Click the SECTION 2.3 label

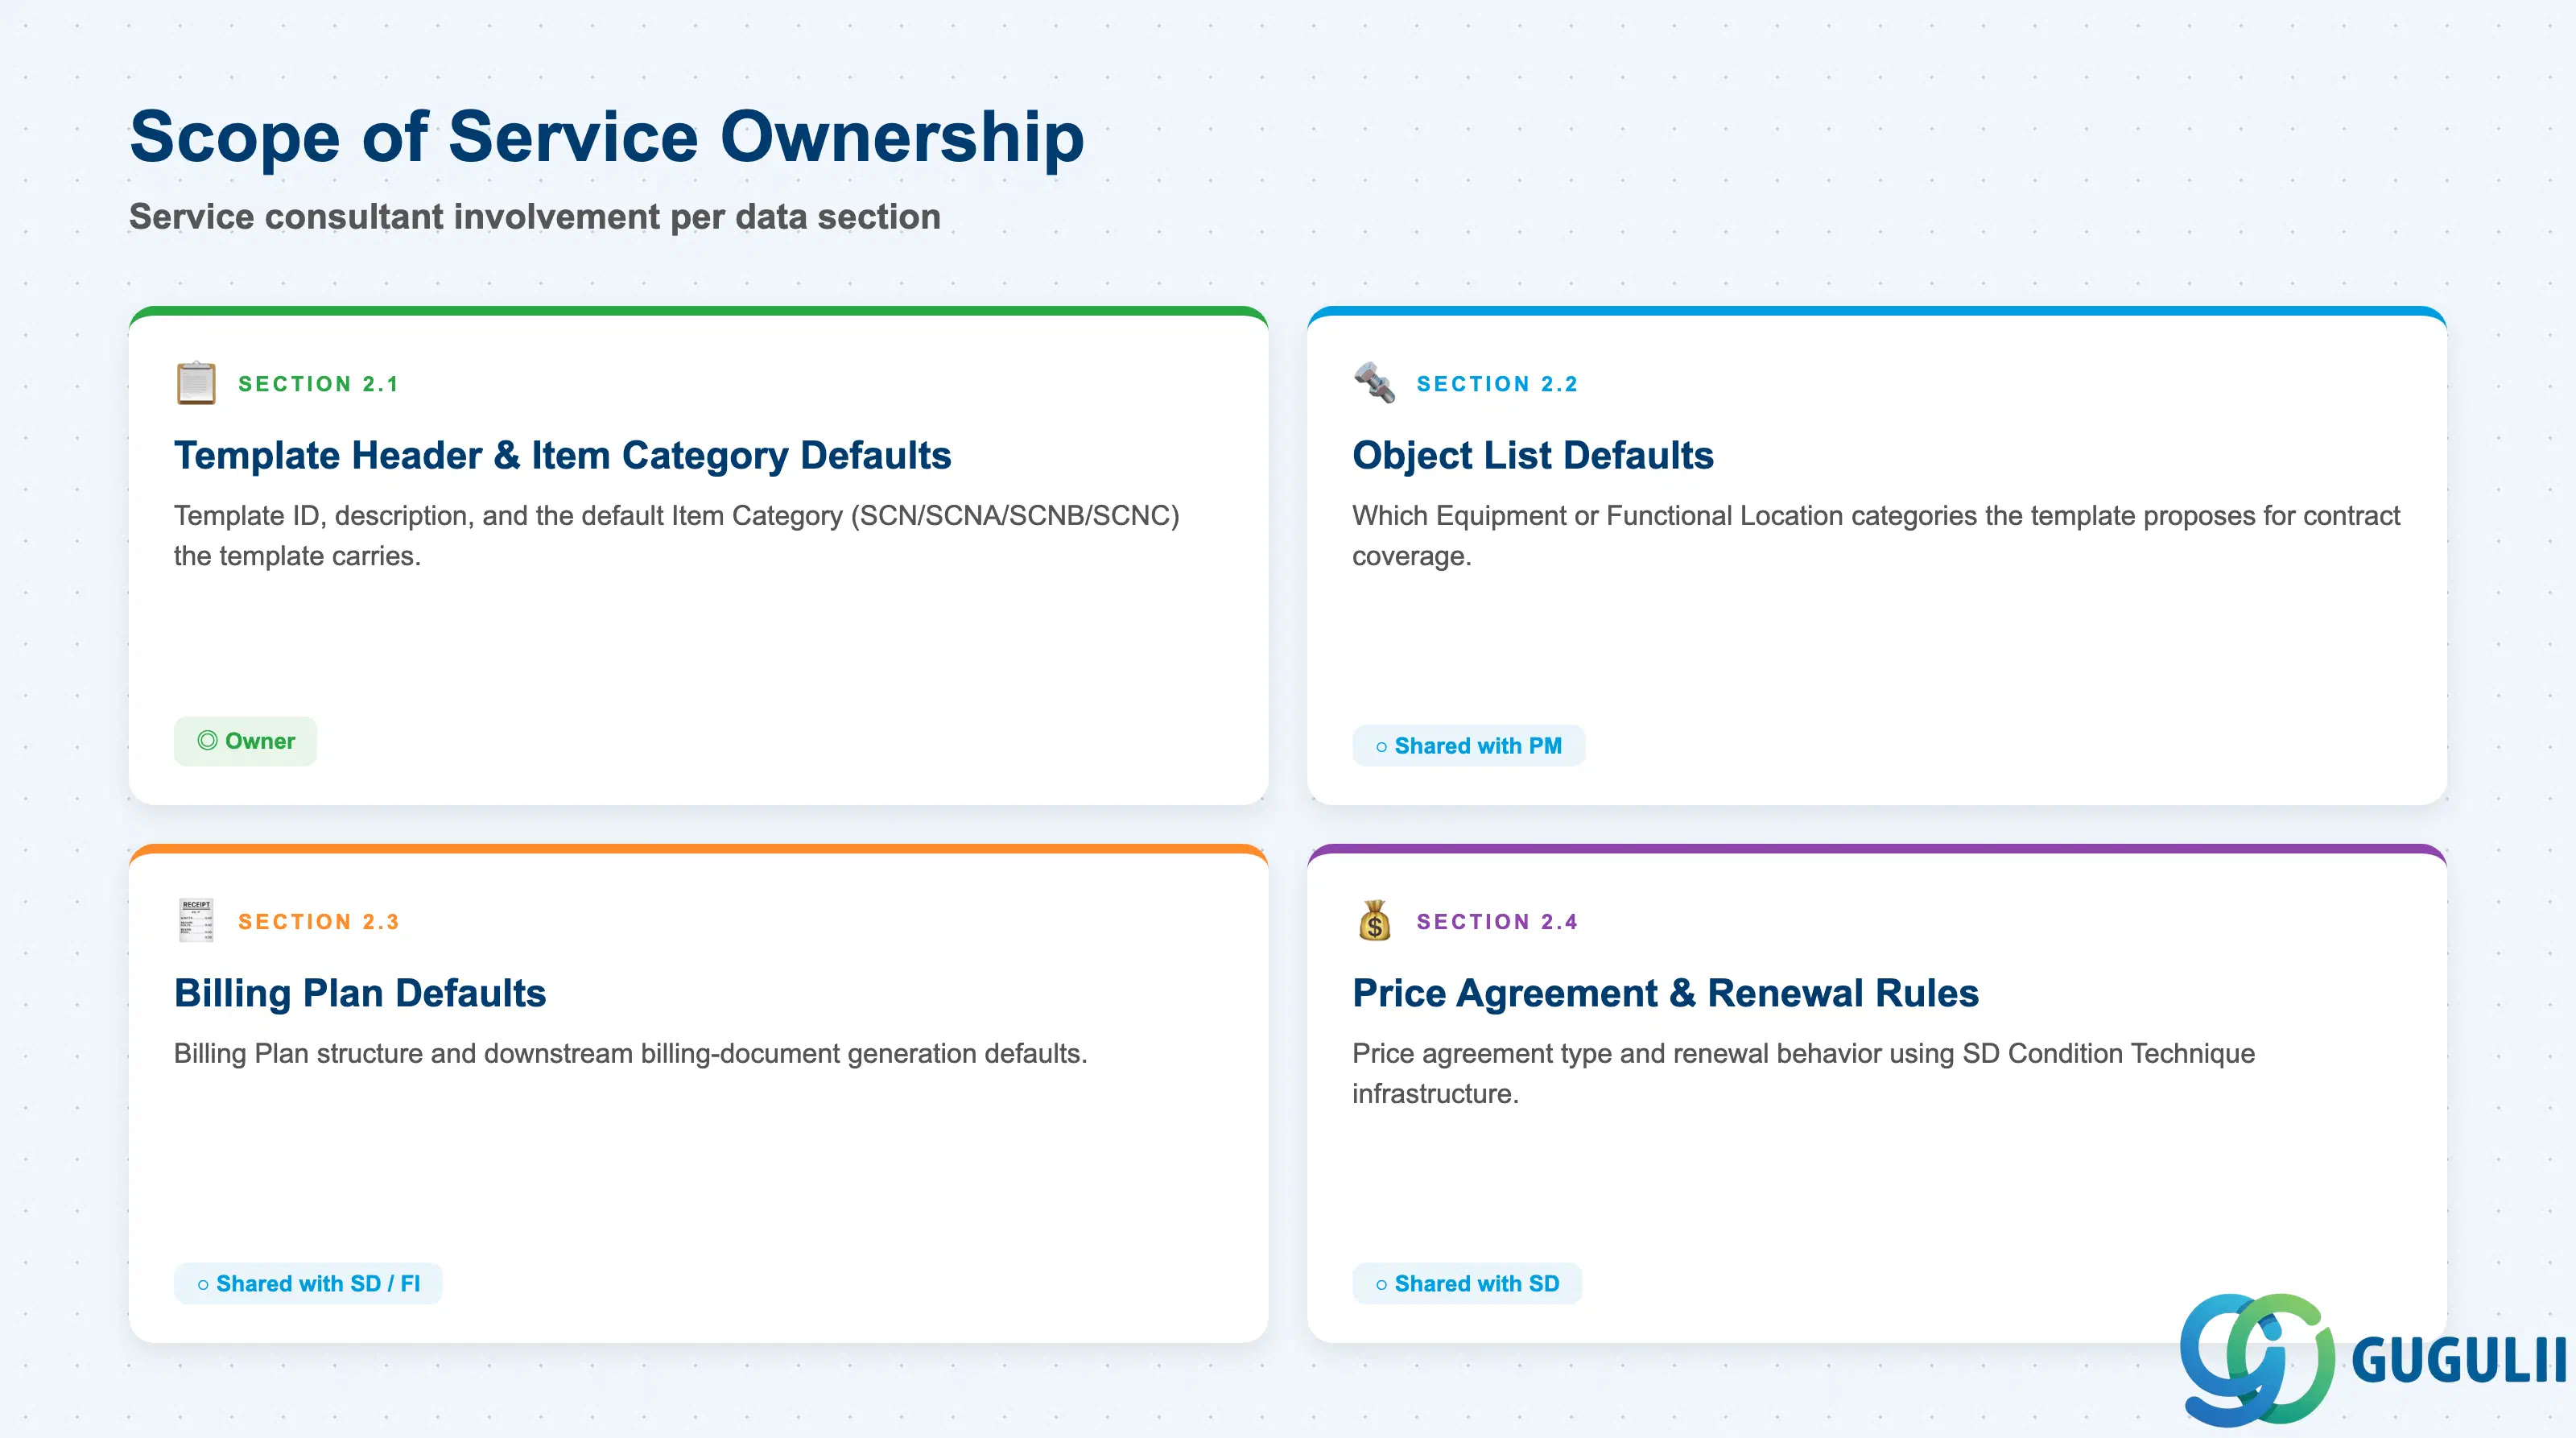point(318,922)
